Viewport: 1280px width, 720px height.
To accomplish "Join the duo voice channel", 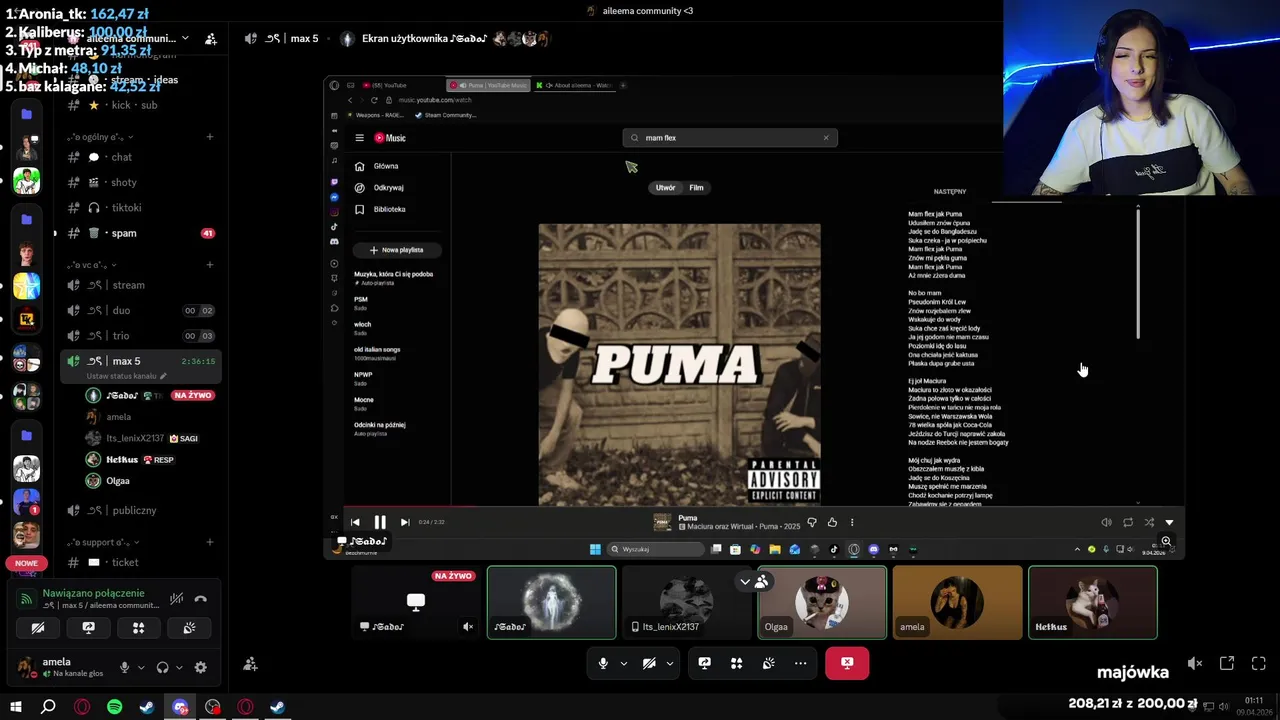I will [141, 310].
